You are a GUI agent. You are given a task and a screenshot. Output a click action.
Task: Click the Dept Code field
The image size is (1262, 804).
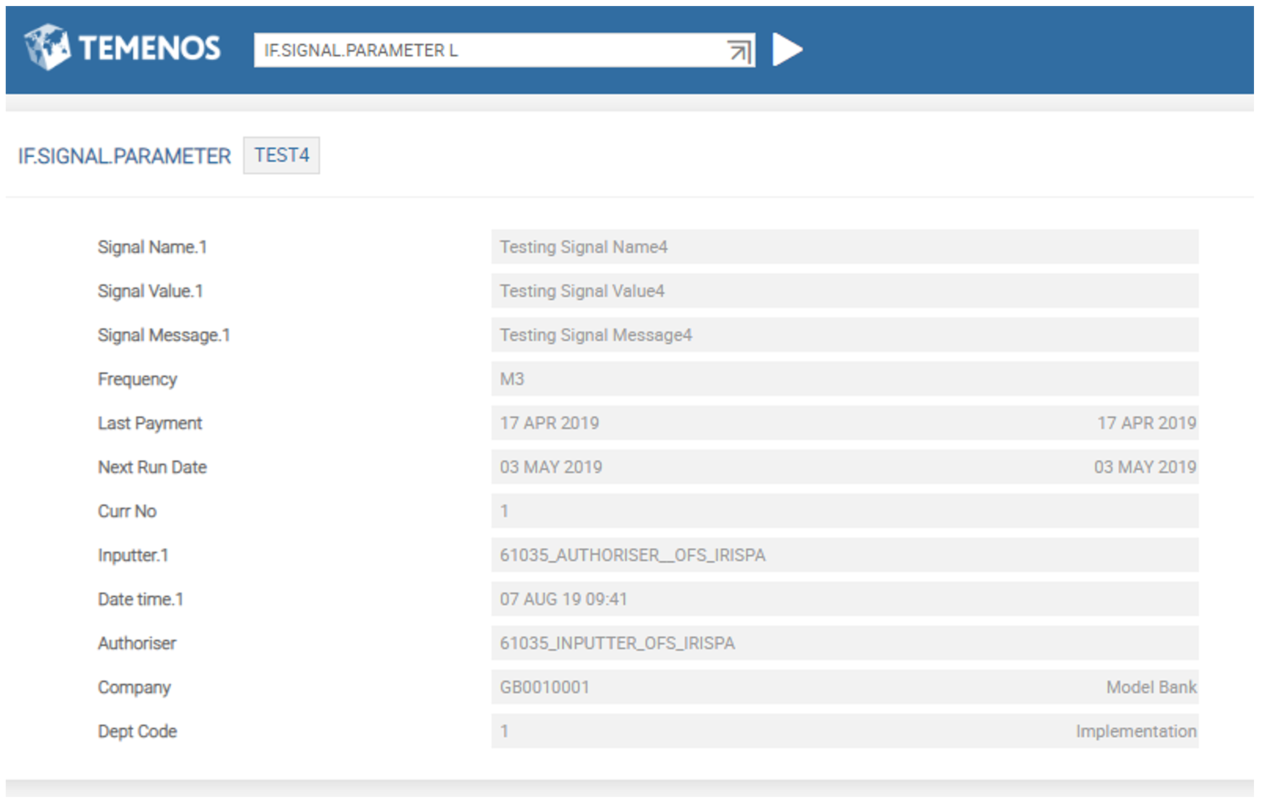(844, 731)
